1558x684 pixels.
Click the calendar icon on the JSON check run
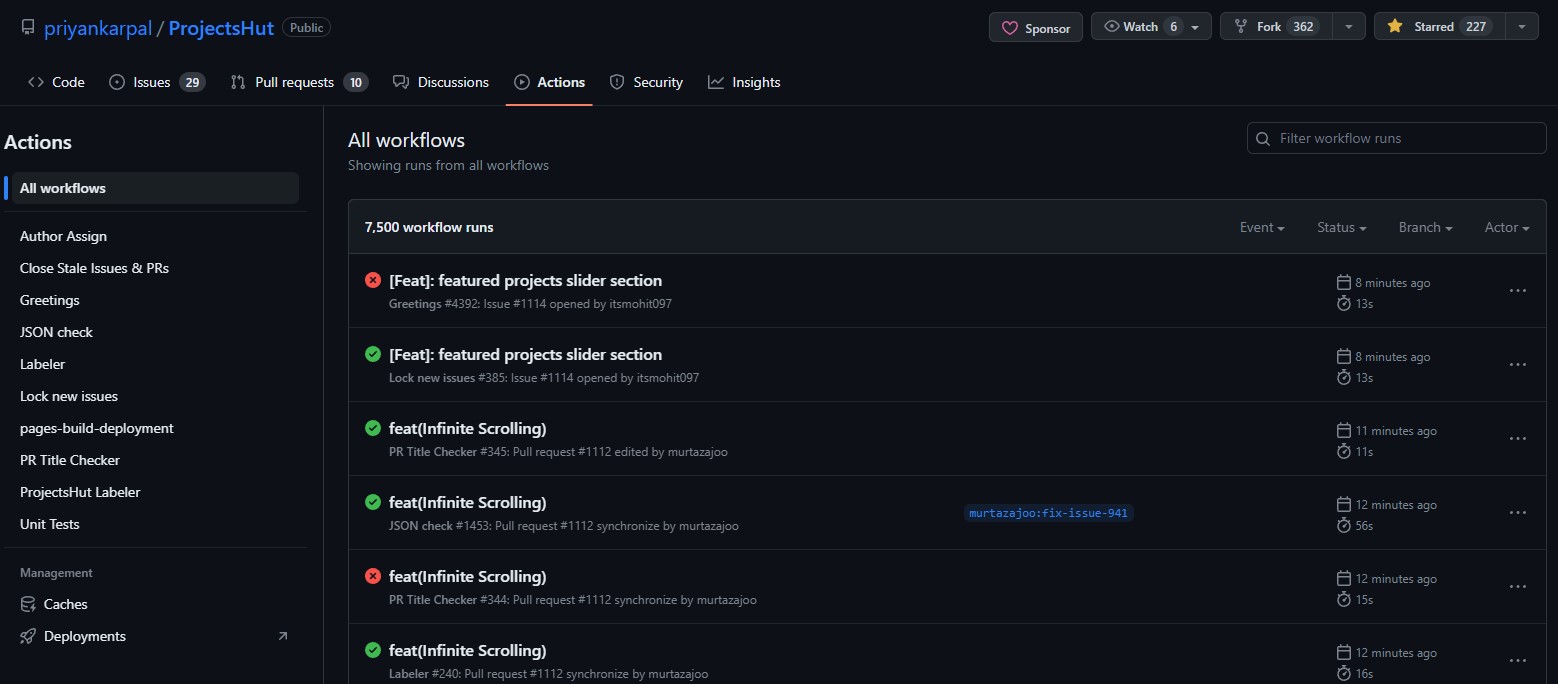coord(1343,504)
